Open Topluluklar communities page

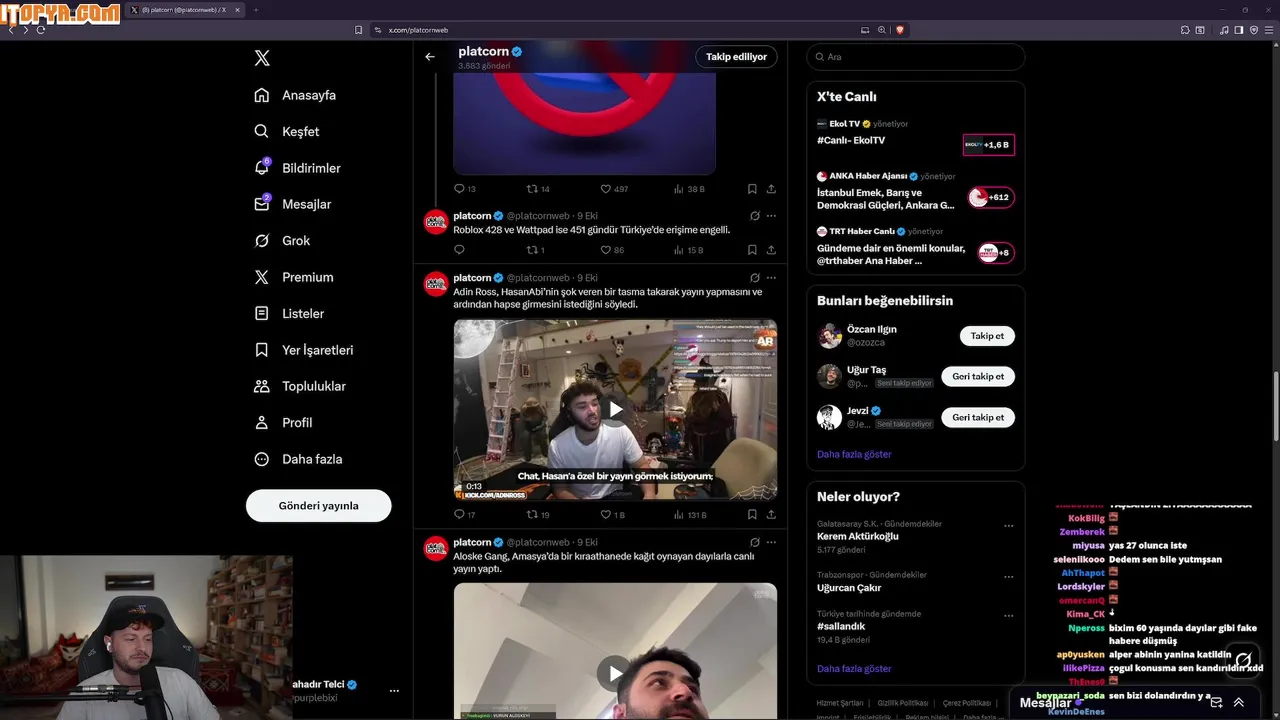coord(300,386)
